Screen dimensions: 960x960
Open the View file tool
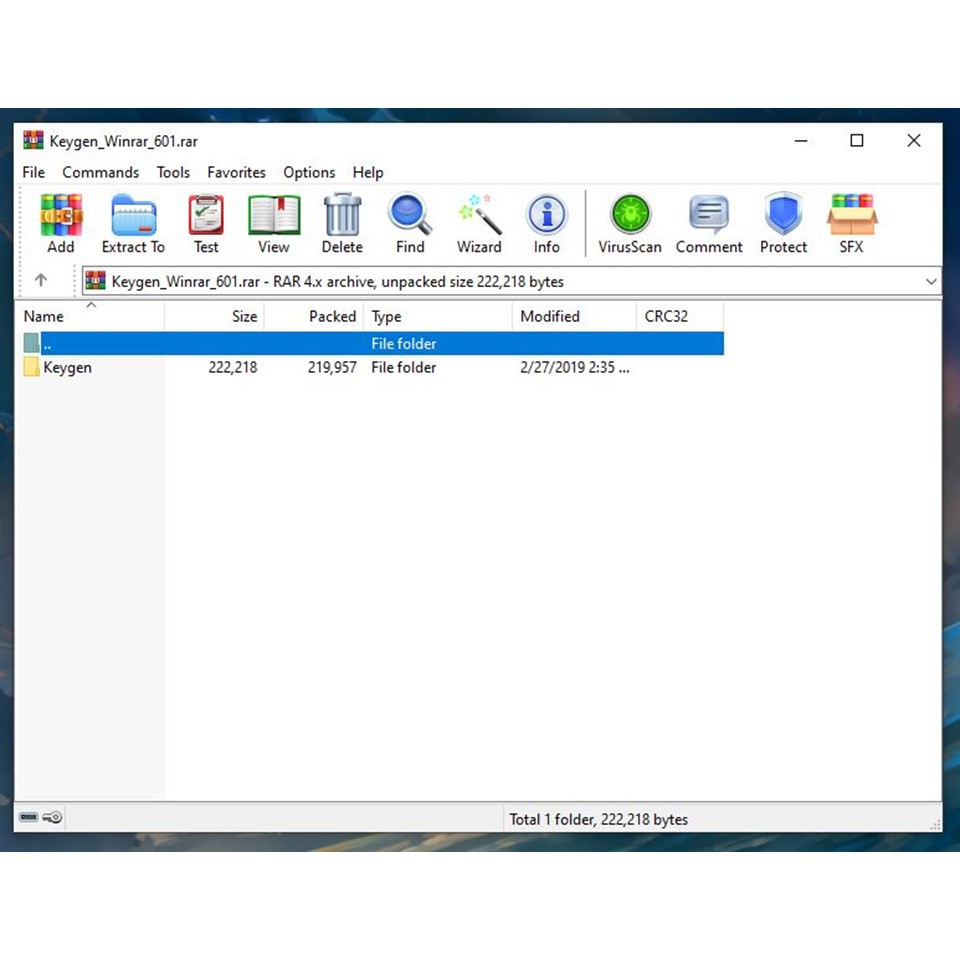[x=273, y=223]
